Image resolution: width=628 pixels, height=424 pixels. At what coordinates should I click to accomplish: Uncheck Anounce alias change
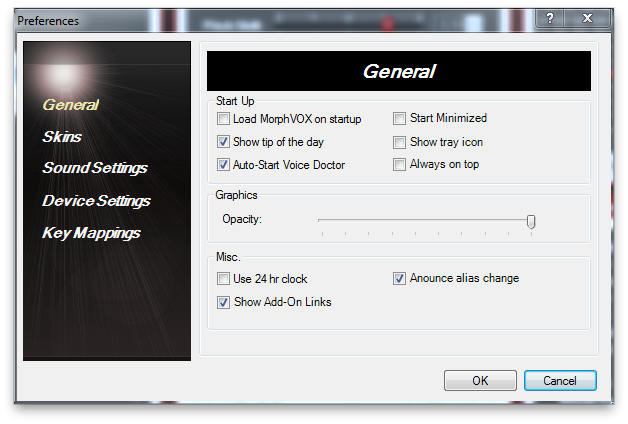399,278
